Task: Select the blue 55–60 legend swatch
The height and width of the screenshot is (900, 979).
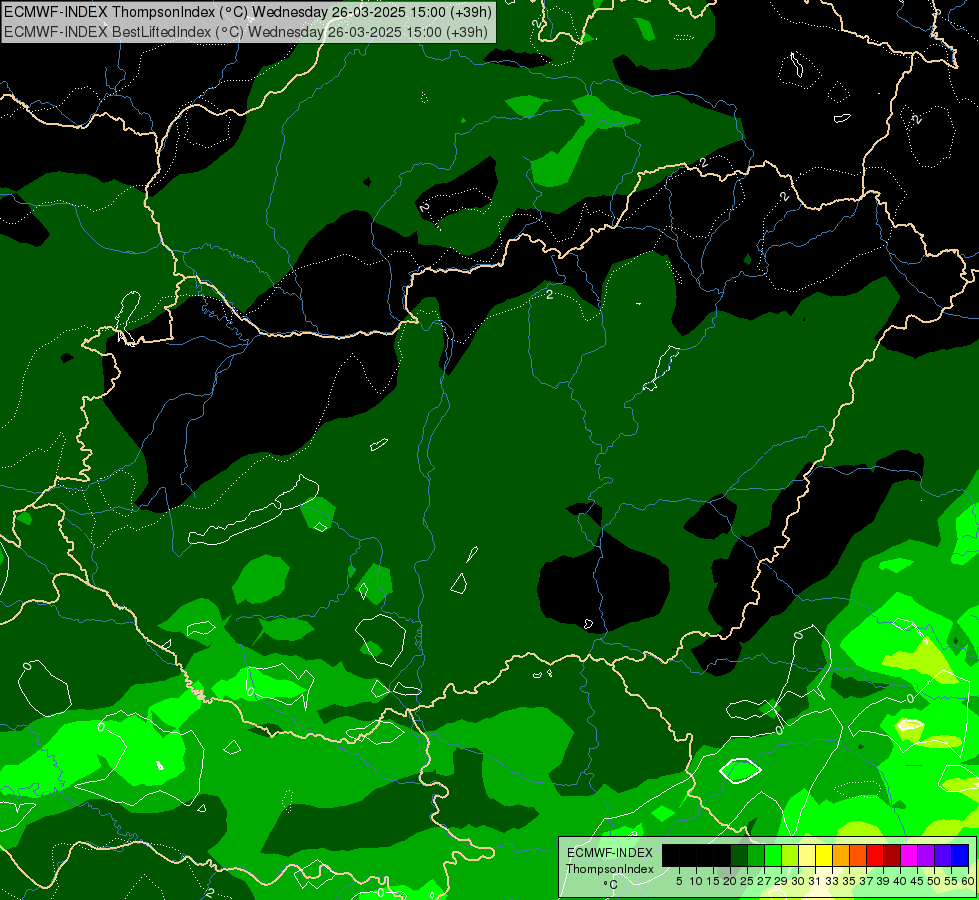Action: point(960,855)
